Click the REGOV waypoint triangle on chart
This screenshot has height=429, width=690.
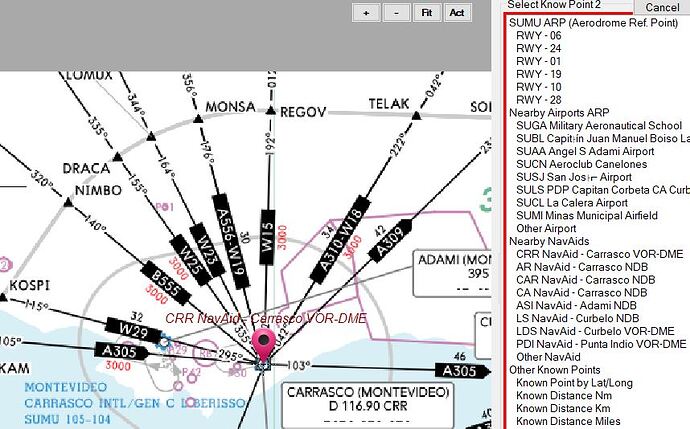click(x=271, y=110)
